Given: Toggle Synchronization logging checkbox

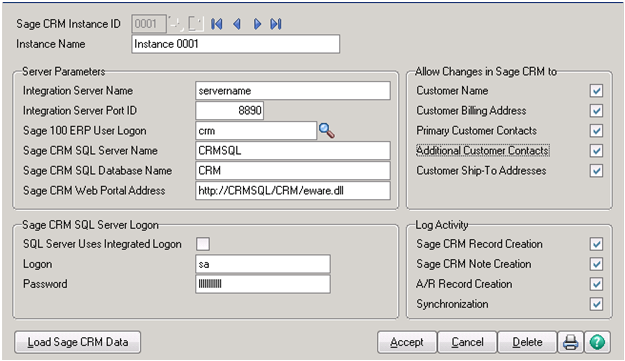Looking at the screenshot, I should (596, 304).
